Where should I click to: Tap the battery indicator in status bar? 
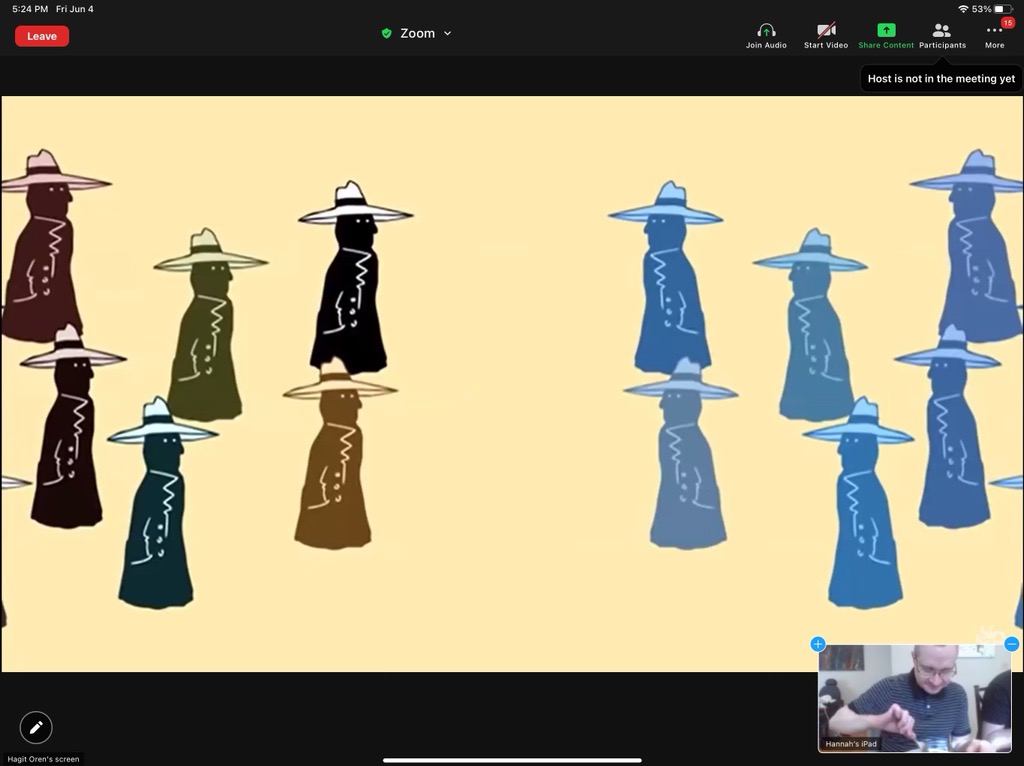tap(1002, 9)
